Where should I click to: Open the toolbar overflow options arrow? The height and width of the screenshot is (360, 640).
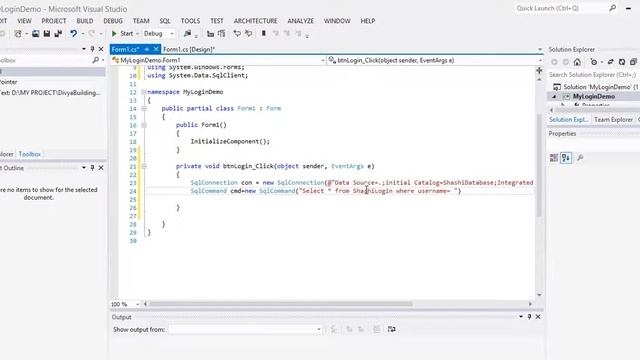pyautogui.click(x=307, y=36)
